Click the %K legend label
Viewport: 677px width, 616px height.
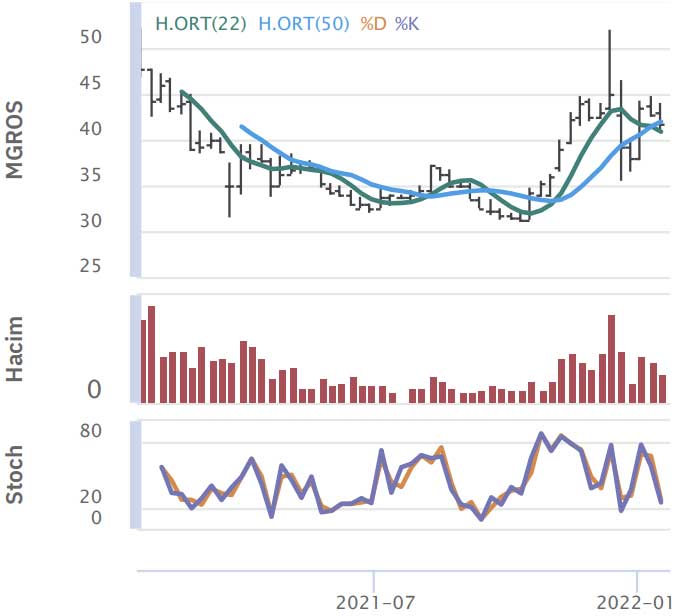(x=407, y=24)
